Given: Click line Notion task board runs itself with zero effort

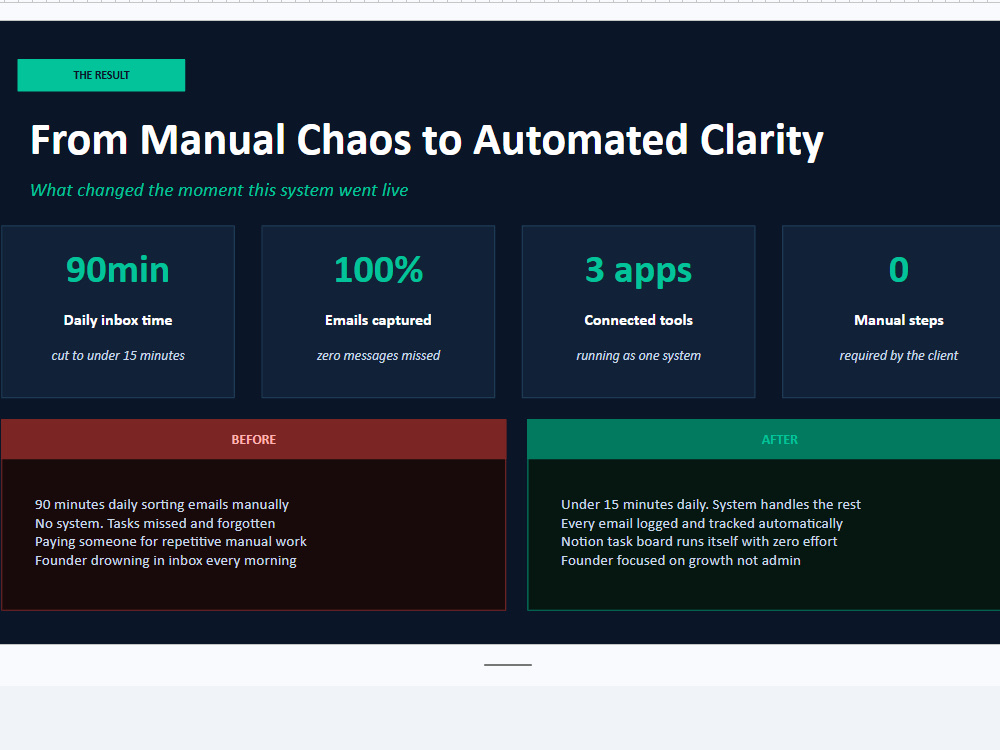Looking at the screenshot, I should coord(699,541).
